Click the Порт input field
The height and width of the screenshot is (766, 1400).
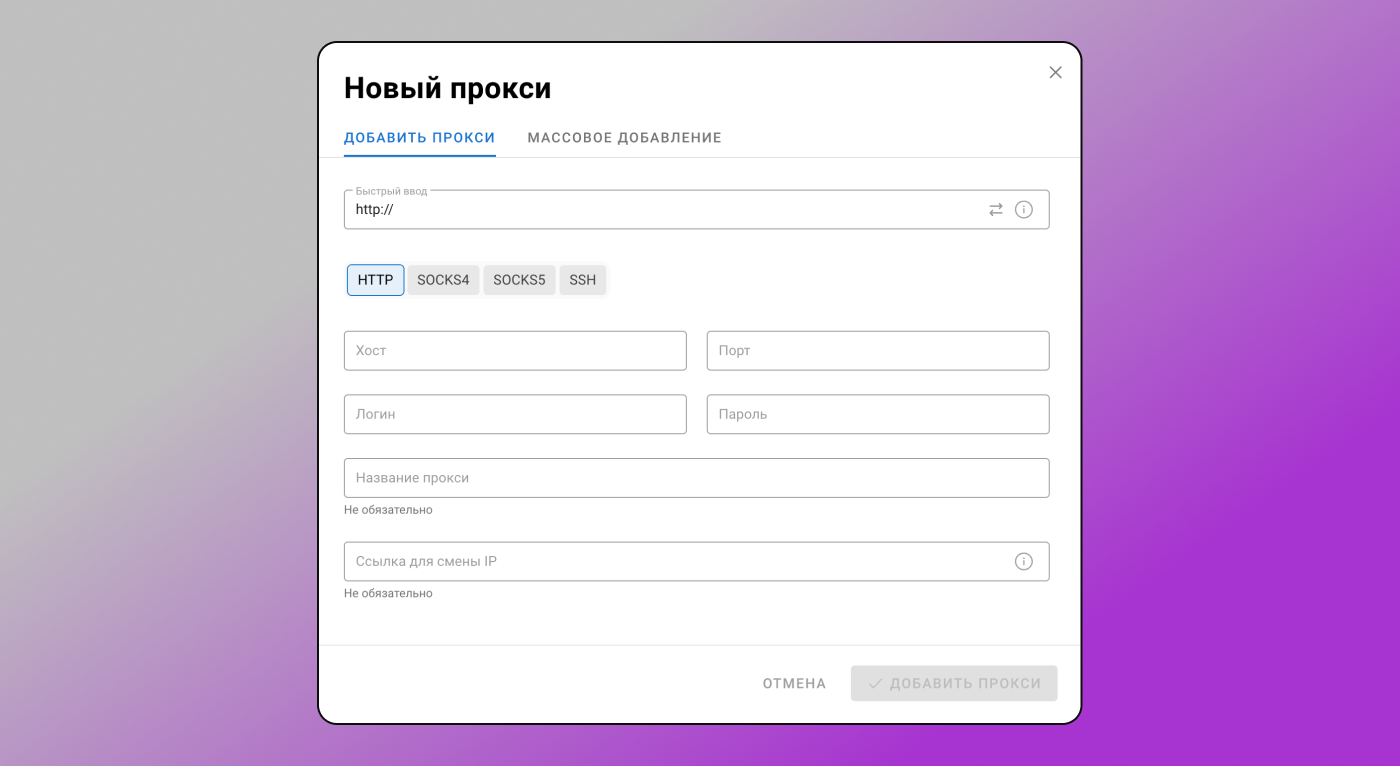pyautogui.click(x=877, y=350)
